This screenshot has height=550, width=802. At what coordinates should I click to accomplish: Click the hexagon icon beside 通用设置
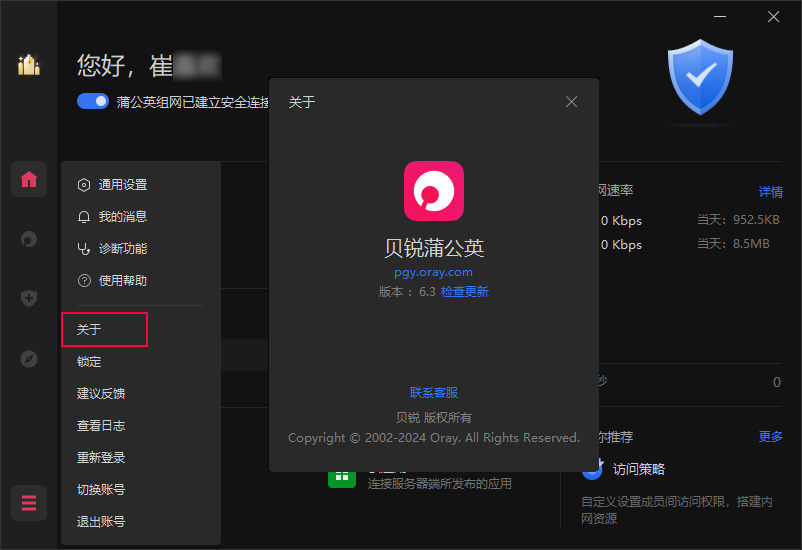[84, 185]
